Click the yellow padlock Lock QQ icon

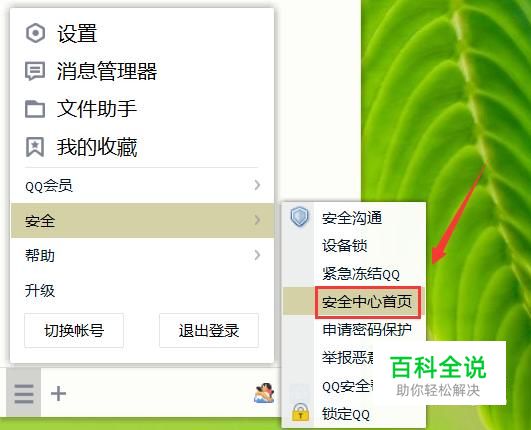pyautogui.click(x=300, y=412)
